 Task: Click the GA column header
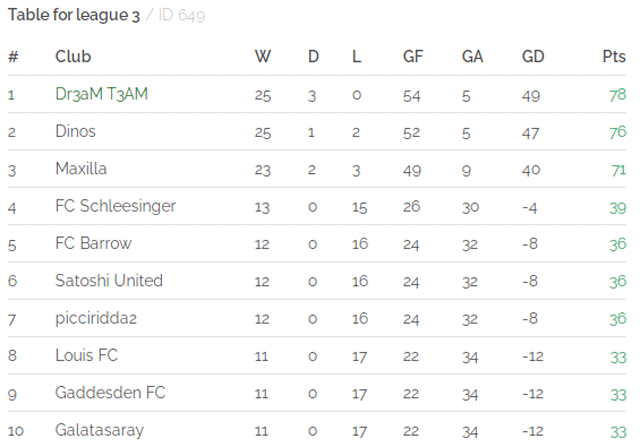472,56
